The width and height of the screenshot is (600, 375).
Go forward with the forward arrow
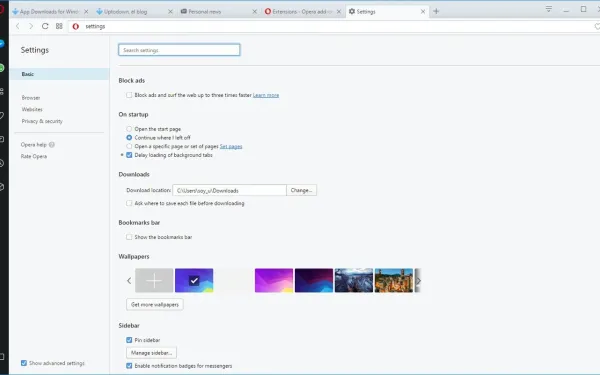(31, 26)
